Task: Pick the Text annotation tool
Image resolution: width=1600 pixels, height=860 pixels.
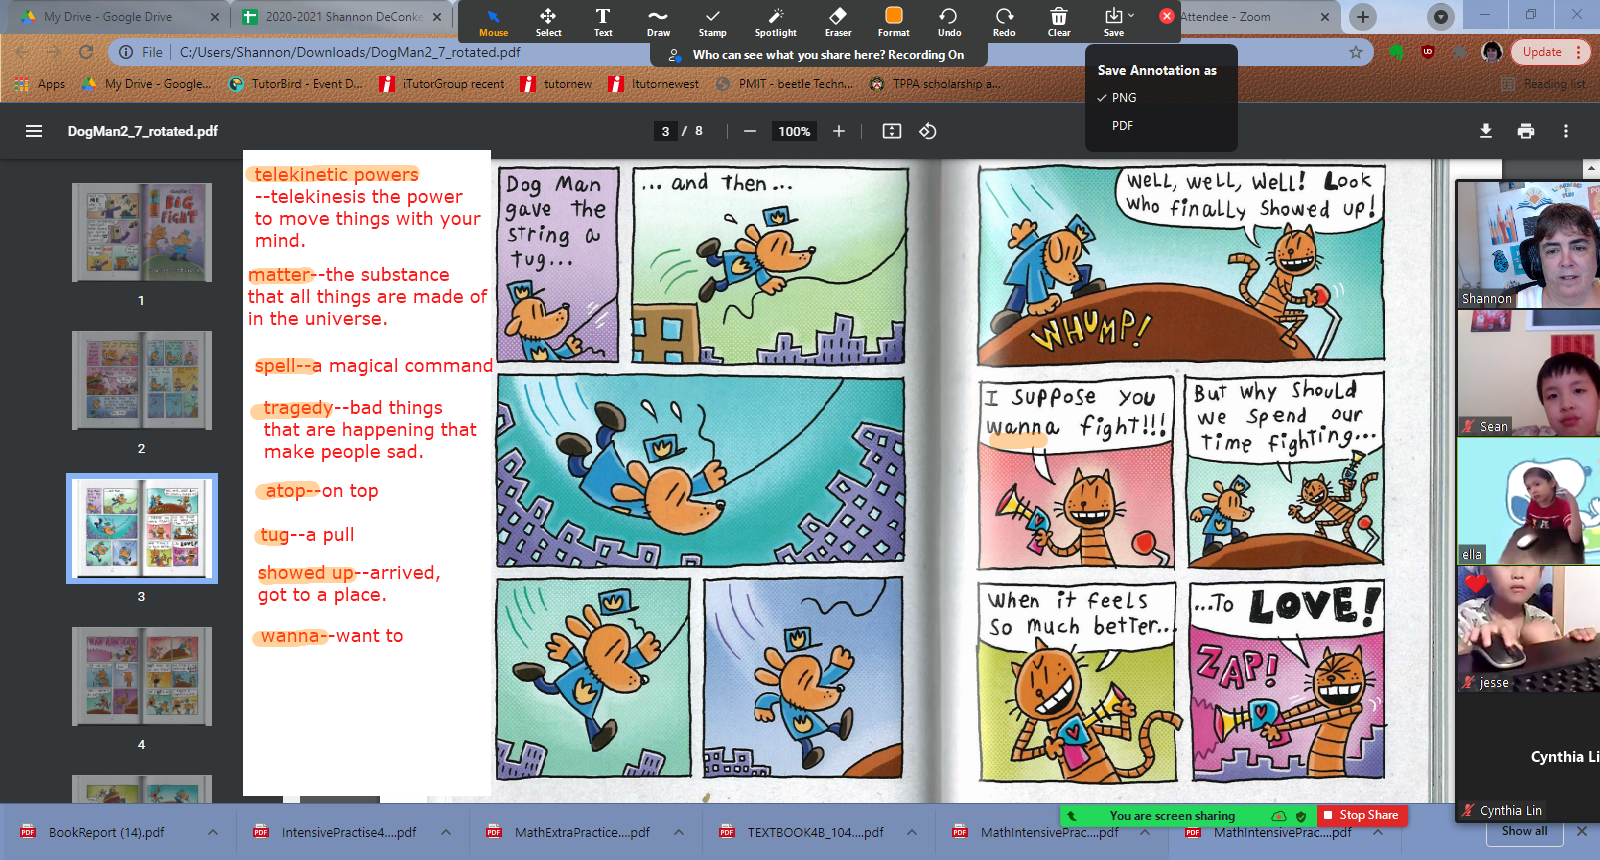Action: click(603, 22)
